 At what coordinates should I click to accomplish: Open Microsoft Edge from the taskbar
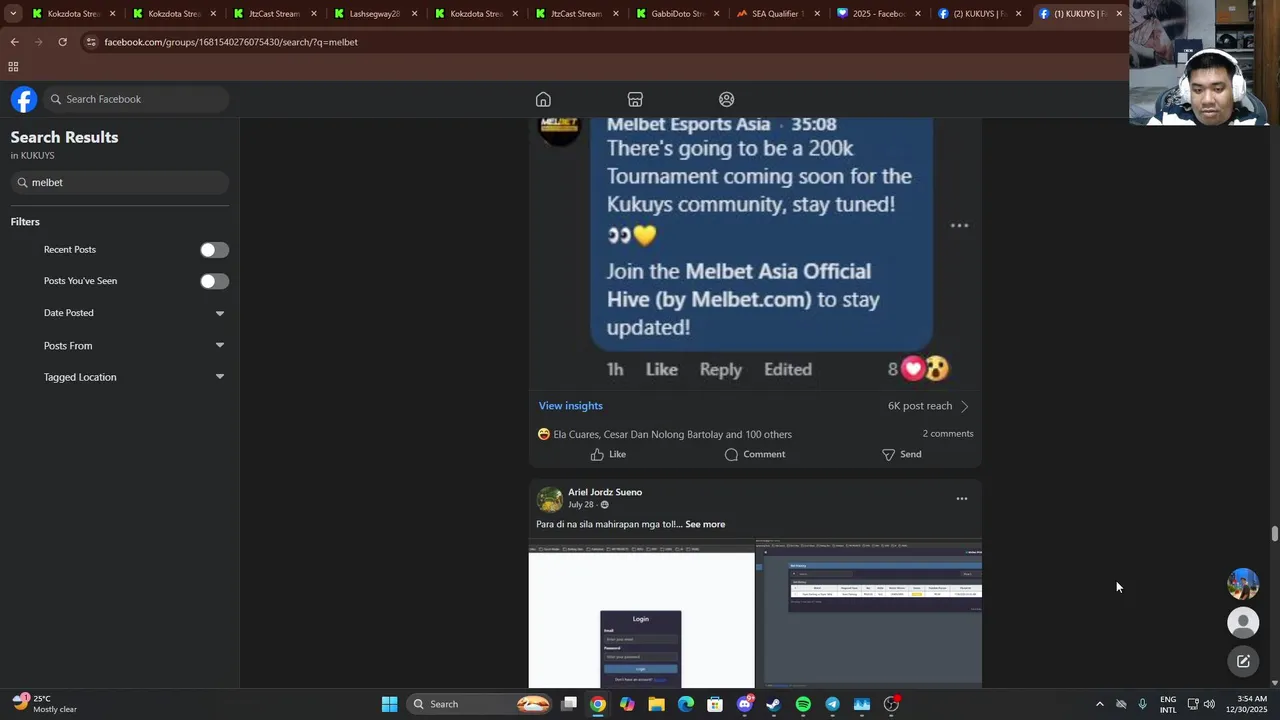click(x=686, y=704)
